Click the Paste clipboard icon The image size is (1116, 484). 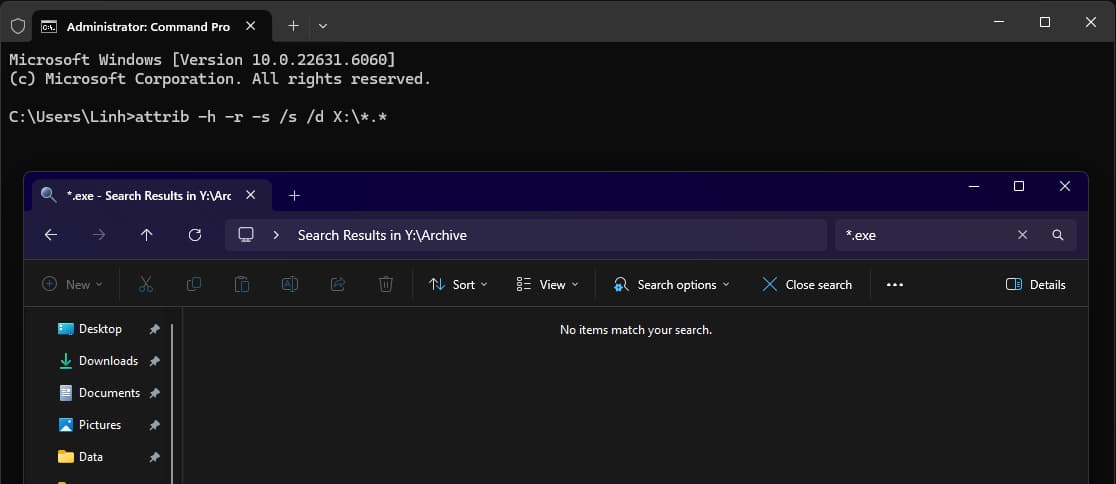pos(242,285)
